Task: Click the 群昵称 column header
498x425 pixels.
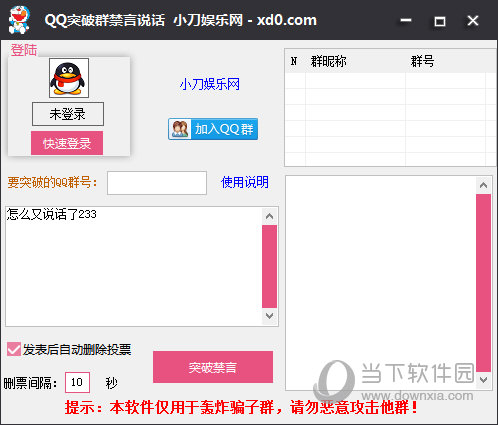Action: coord(355,61)
